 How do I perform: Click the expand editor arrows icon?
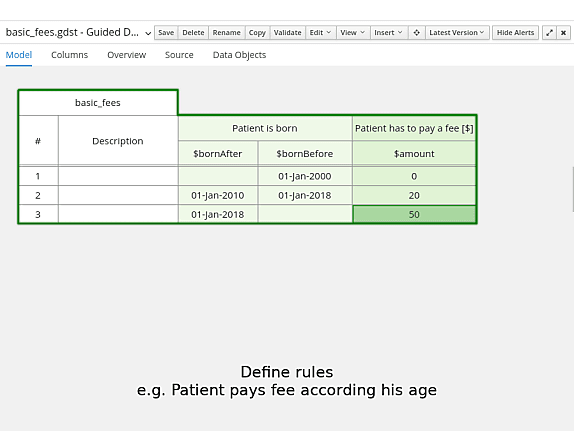549,33
